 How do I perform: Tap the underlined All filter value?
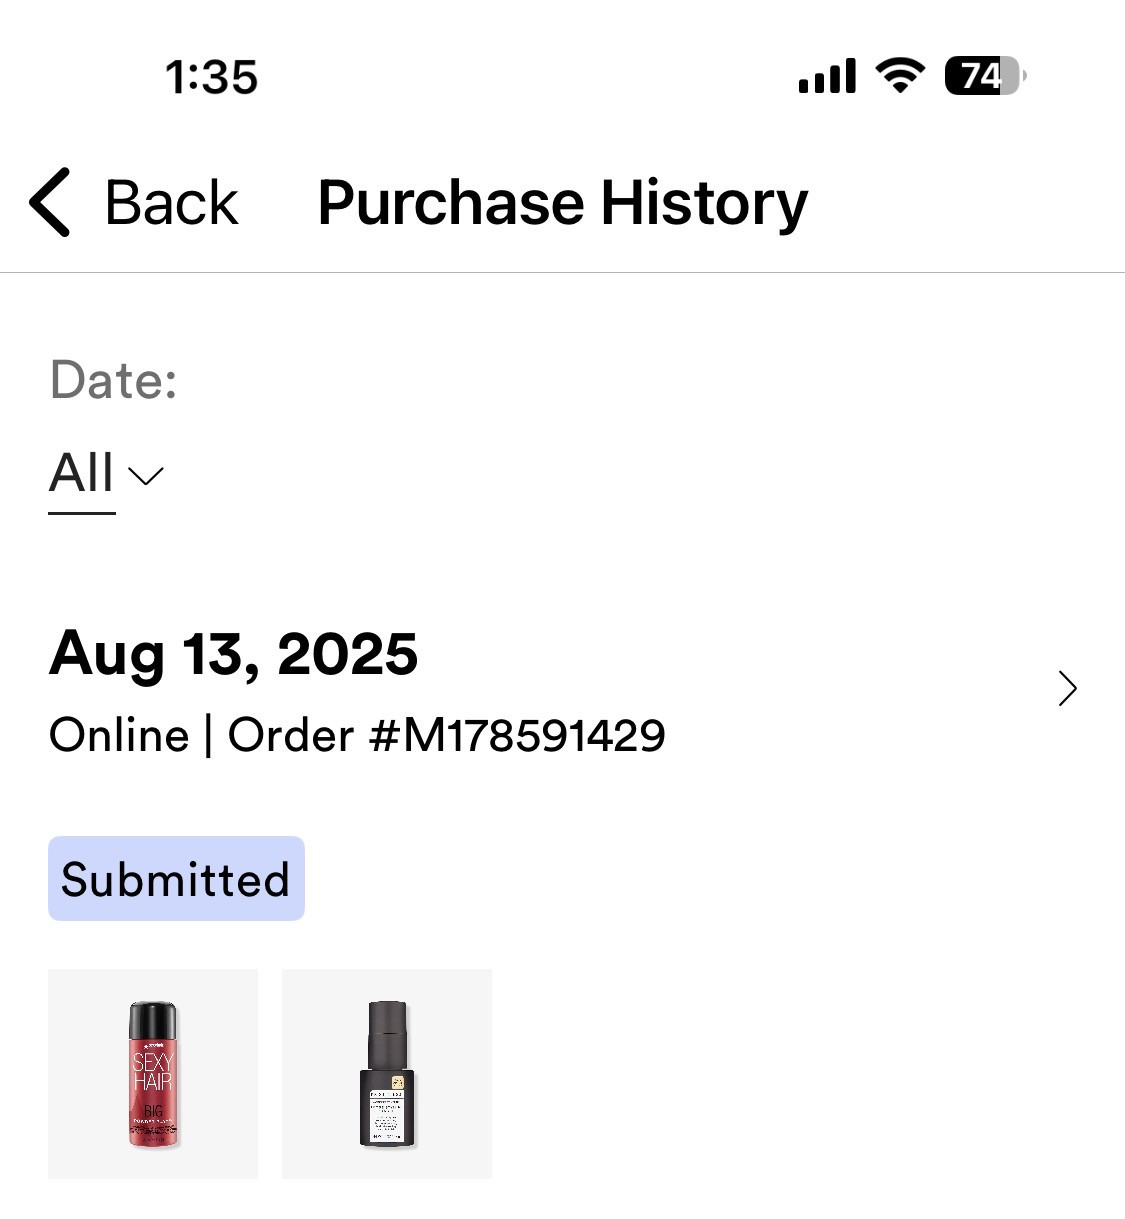(82, 474)
